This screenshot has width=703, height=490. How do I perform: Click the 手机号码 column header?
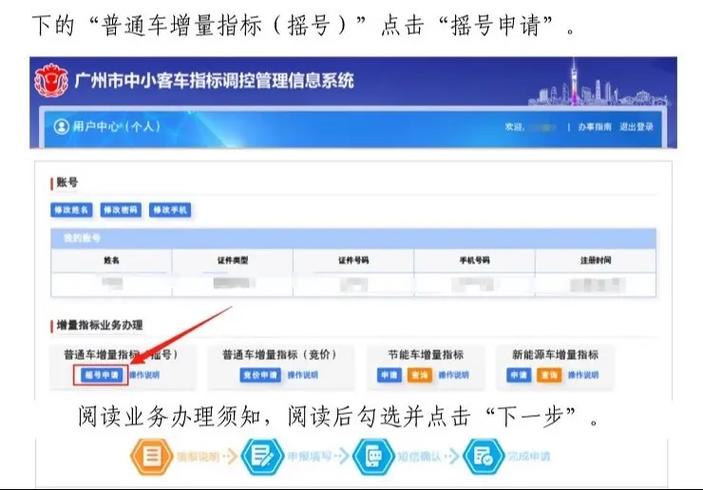(475, 260)
